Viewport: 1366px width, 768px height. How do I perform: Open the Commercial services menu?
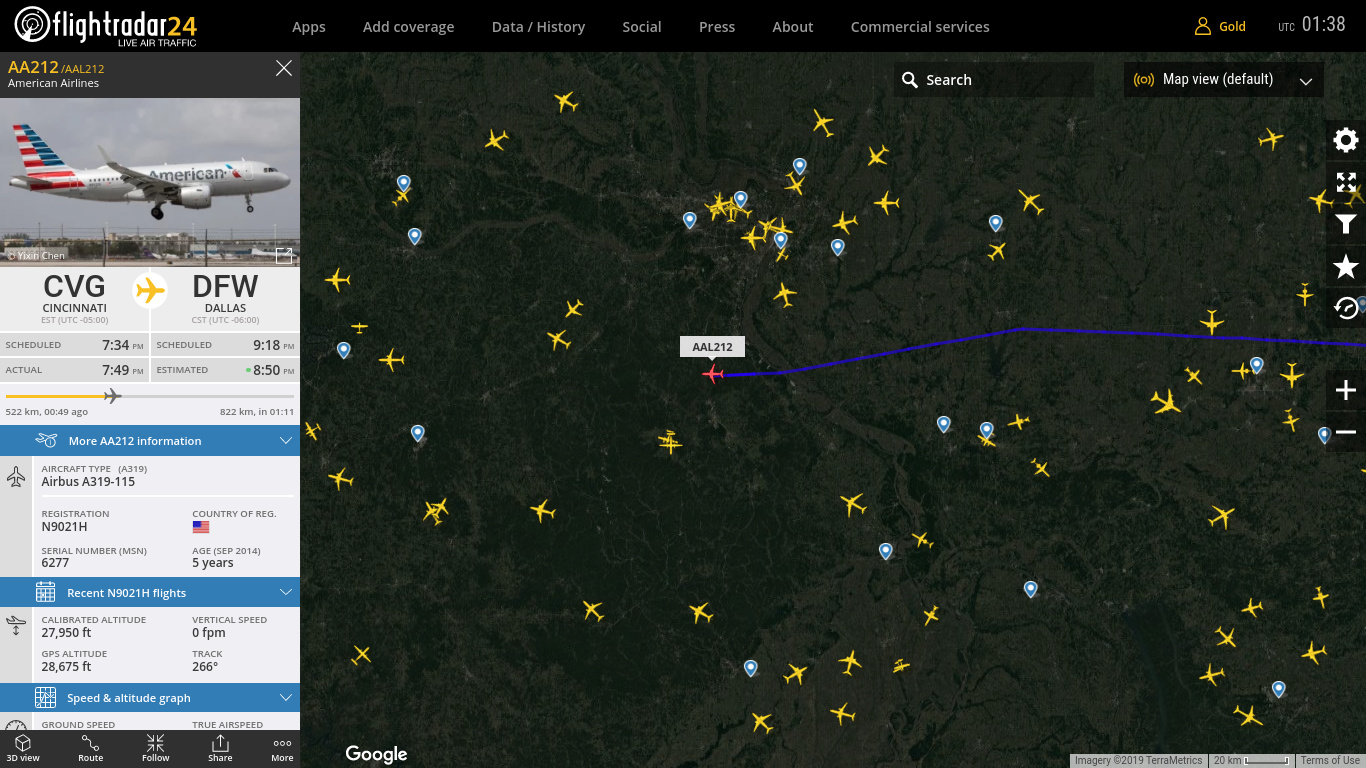point(920,27)
